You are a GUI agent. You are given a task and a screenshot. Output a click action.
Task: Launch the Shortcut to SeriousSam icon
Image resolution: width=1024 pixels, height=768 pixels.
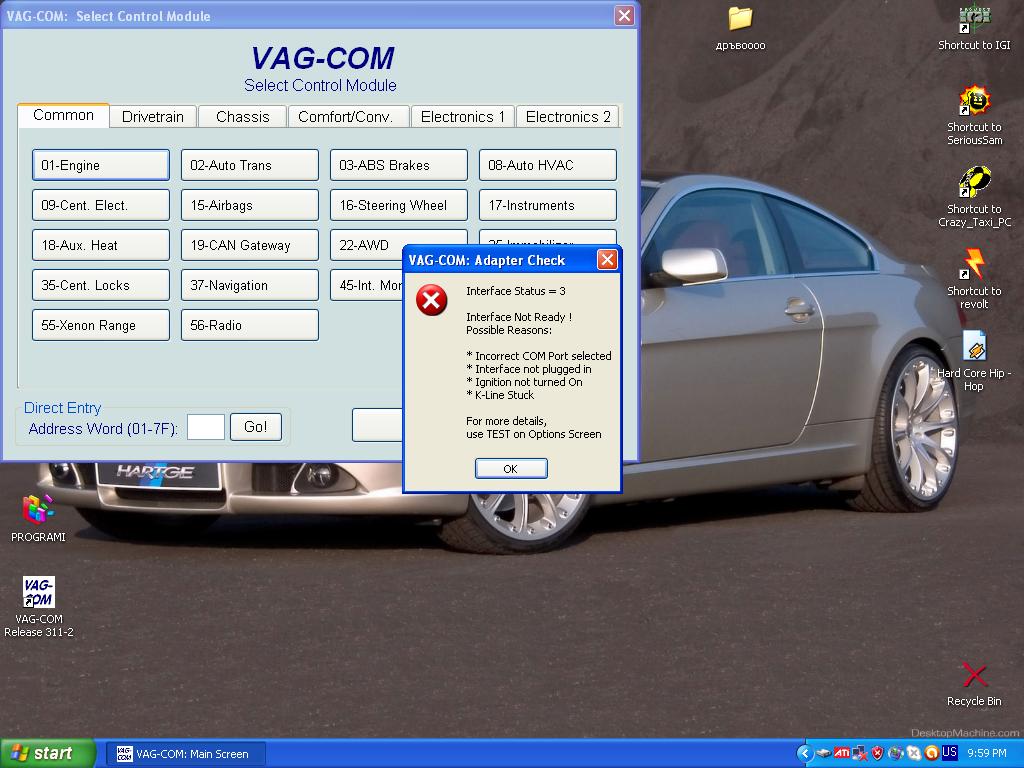point(973,102)
